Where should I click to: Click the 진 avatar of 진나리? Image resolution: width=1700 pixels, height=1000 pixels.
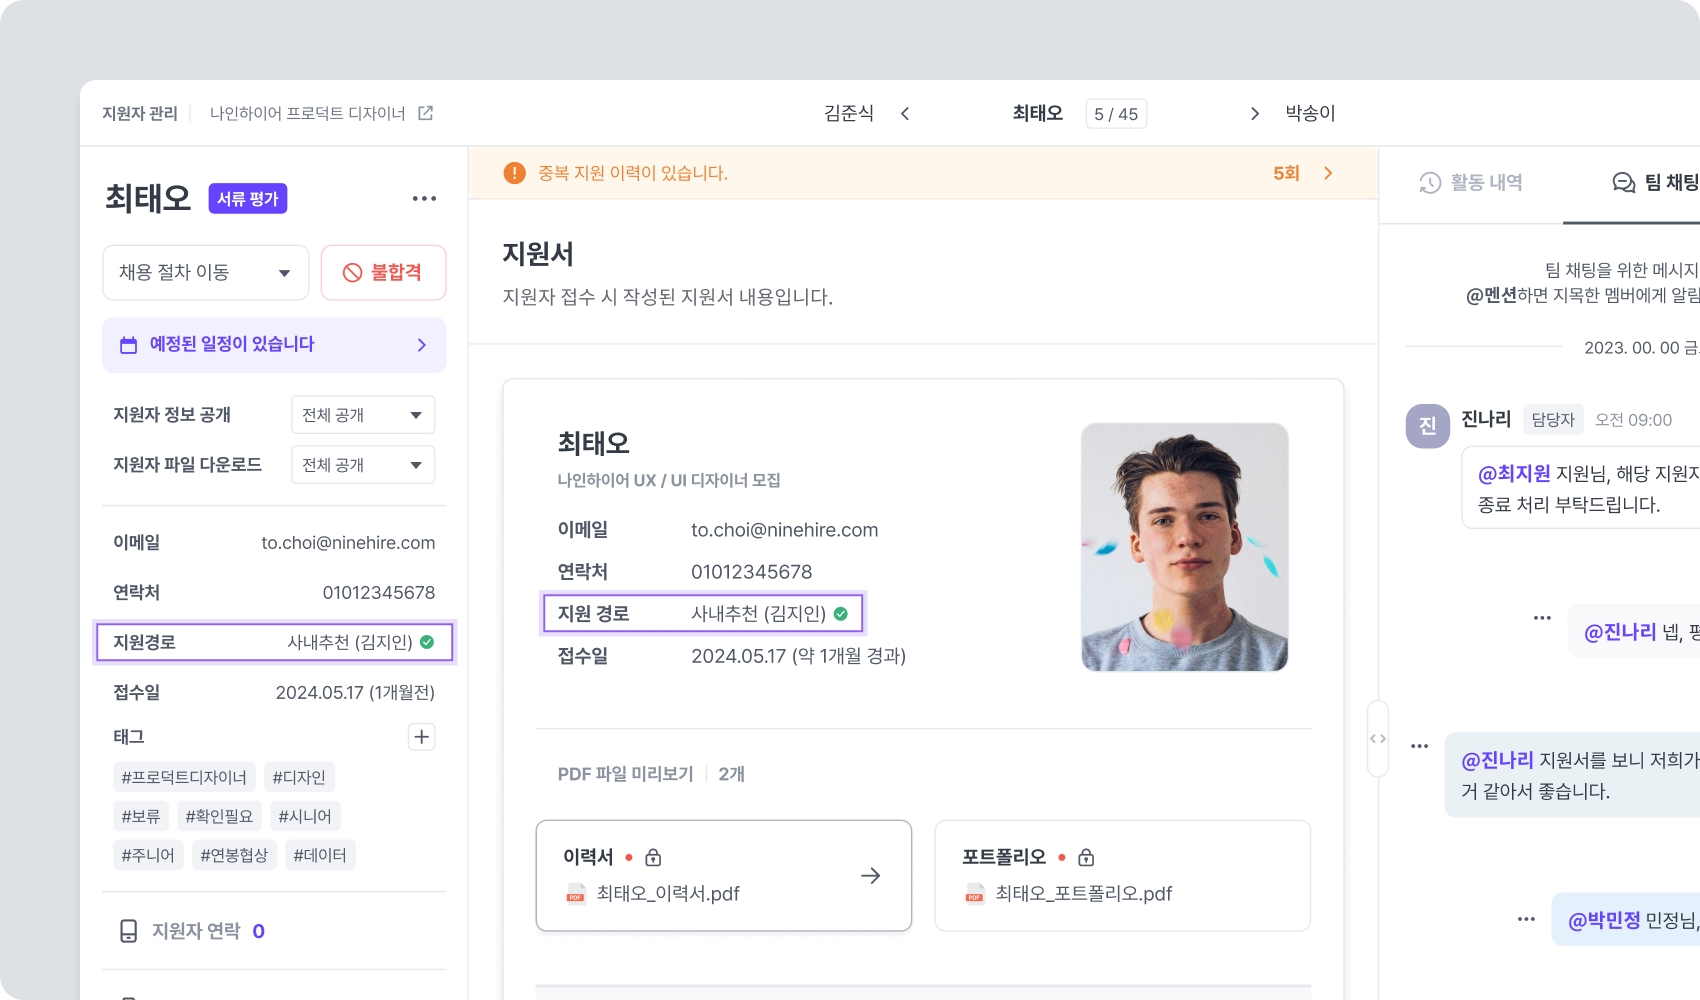(x=1428, y=426)
